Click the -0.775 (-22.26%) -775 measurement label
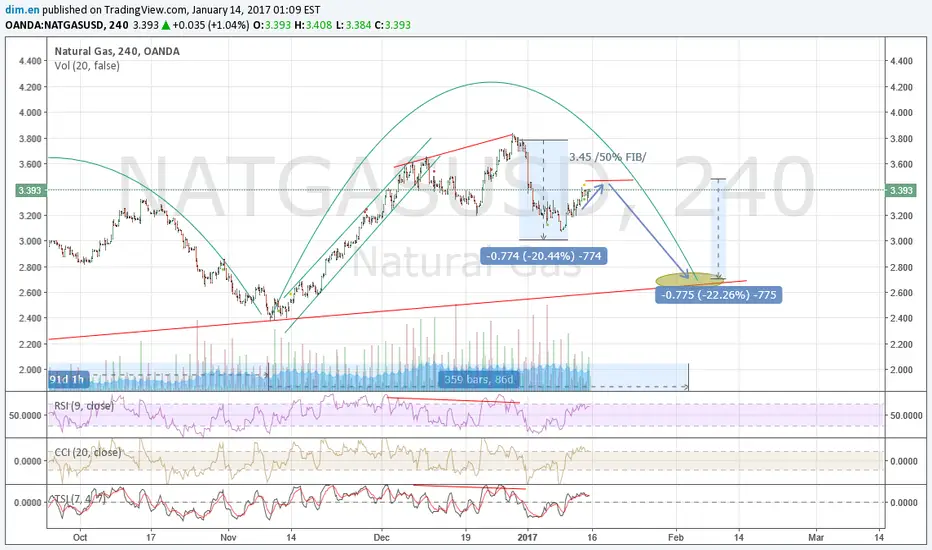This screenshot has height=550, width=932. [x=719, y=295]
